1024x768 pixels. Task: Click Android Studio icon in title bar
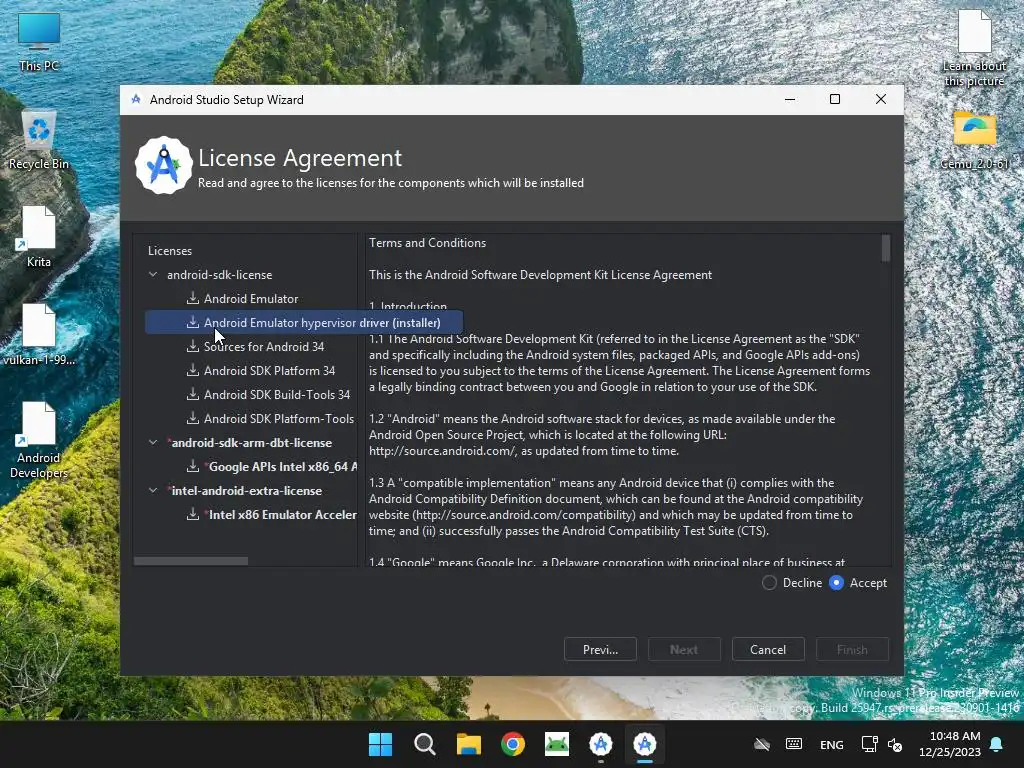[136, 99]
